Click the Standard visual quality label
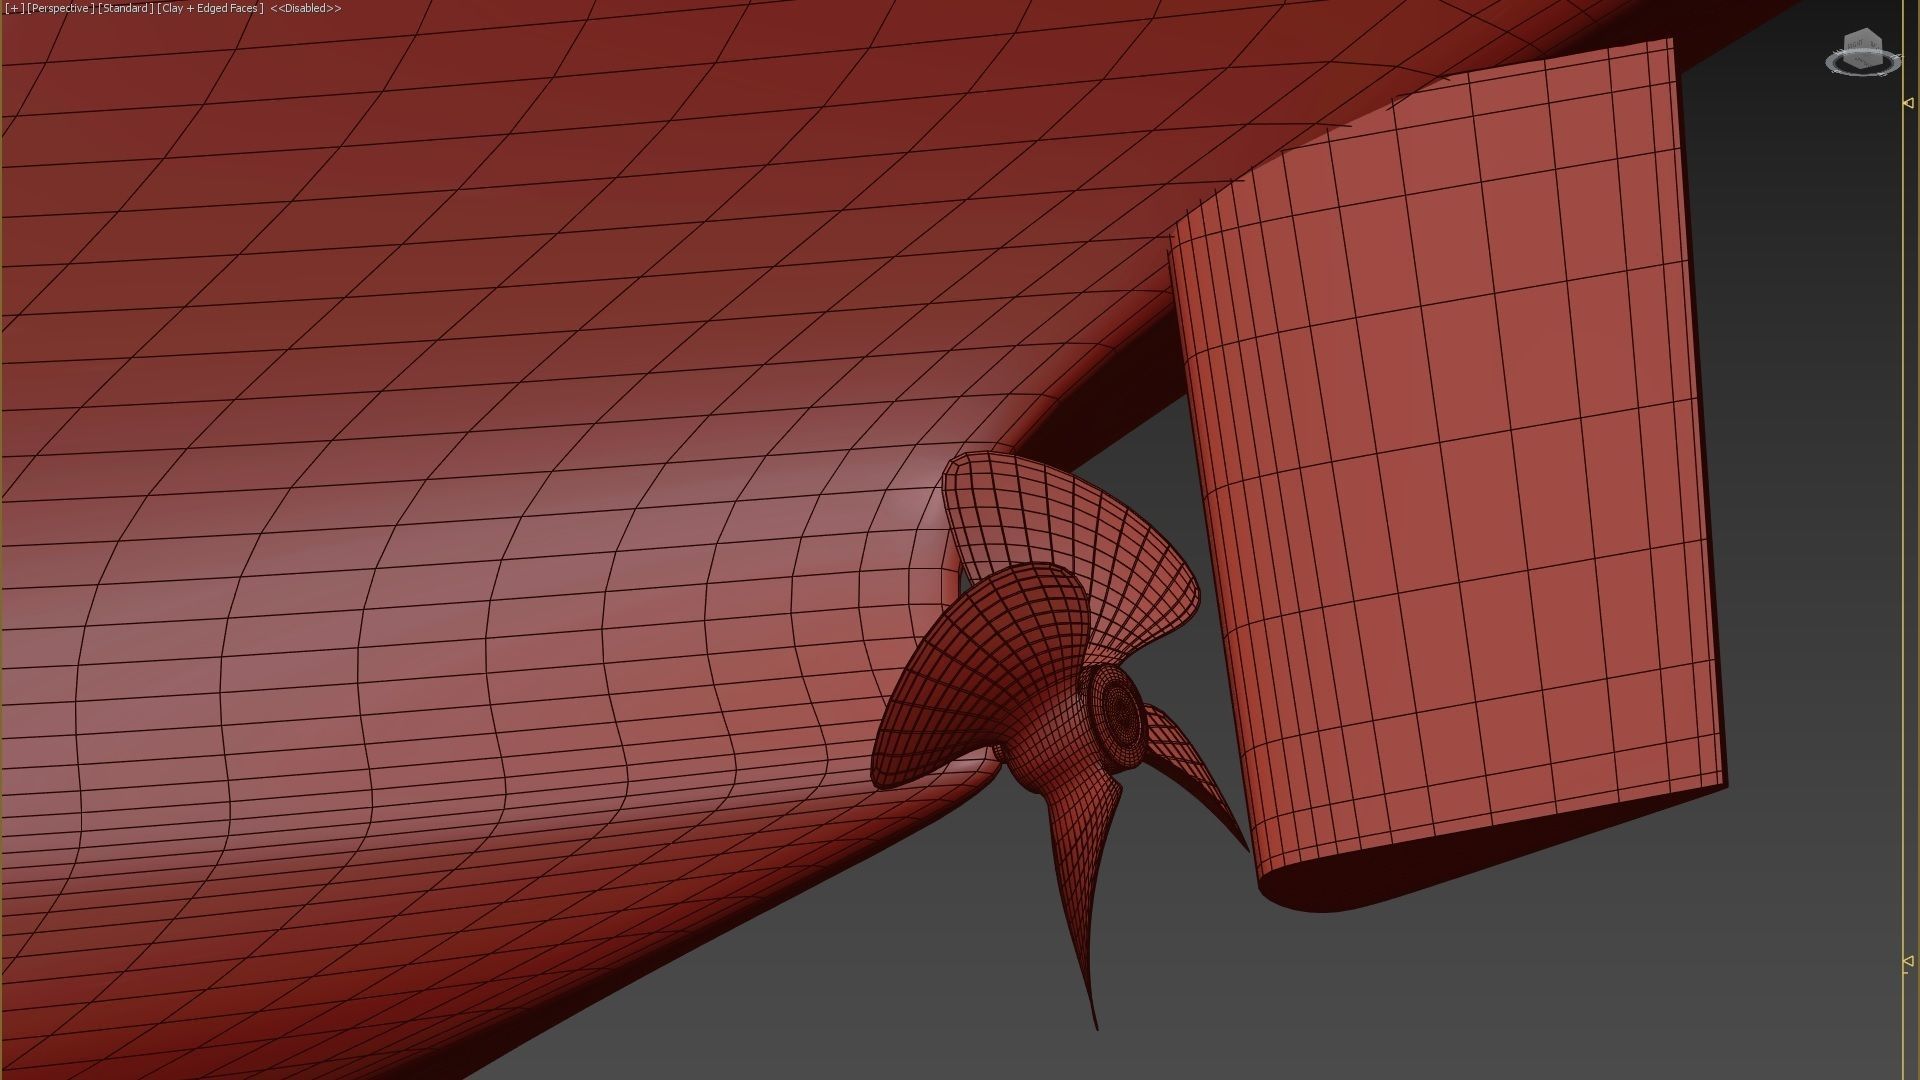 [126, 8]
